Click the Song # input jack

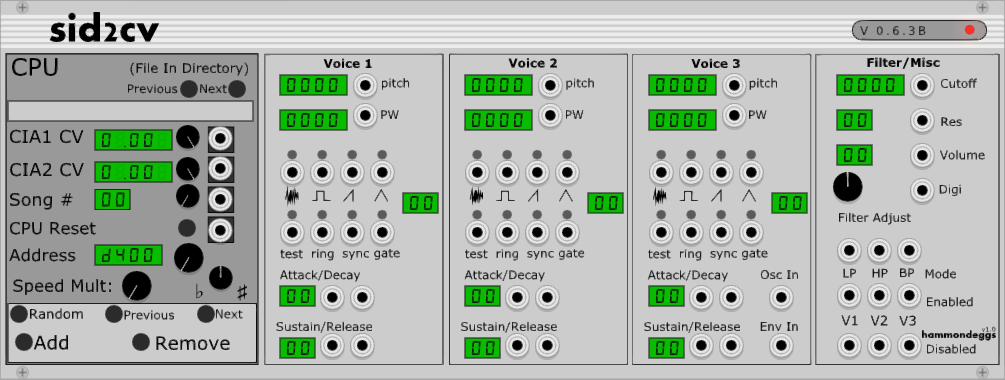pos(220,199)
